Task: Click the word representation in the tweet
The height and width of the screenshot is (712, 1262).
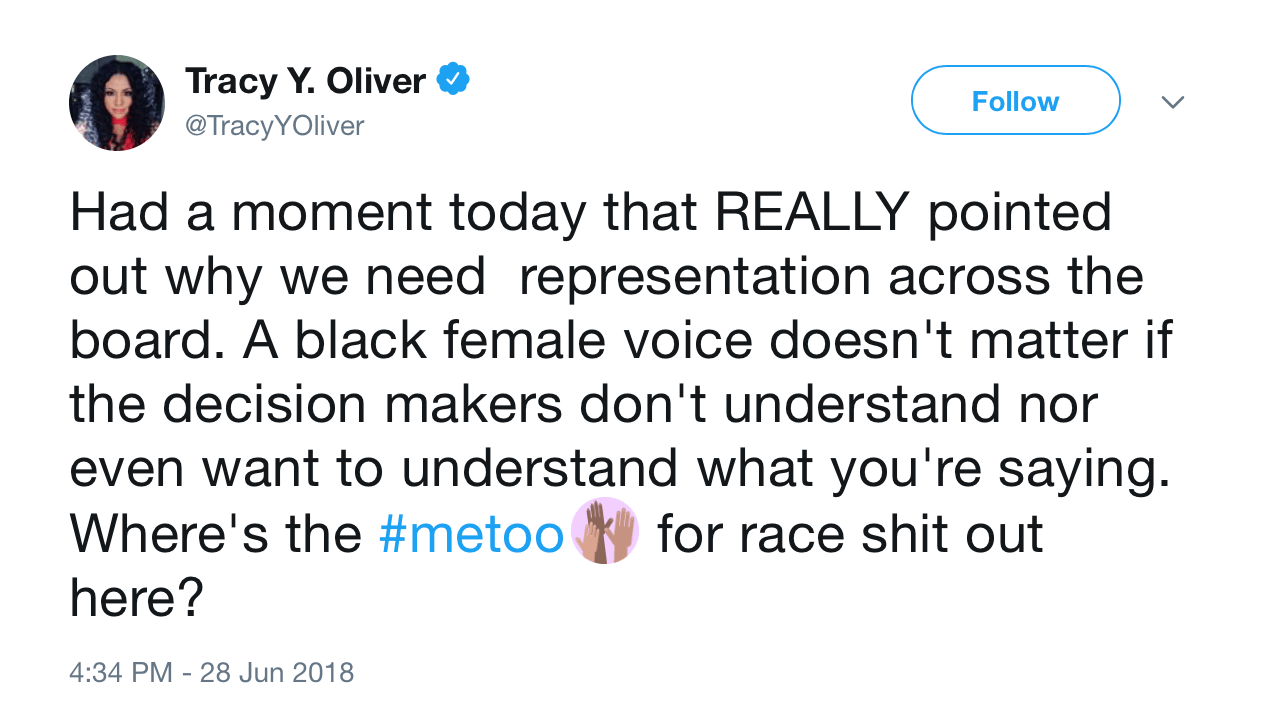Action: coord(696,277)
